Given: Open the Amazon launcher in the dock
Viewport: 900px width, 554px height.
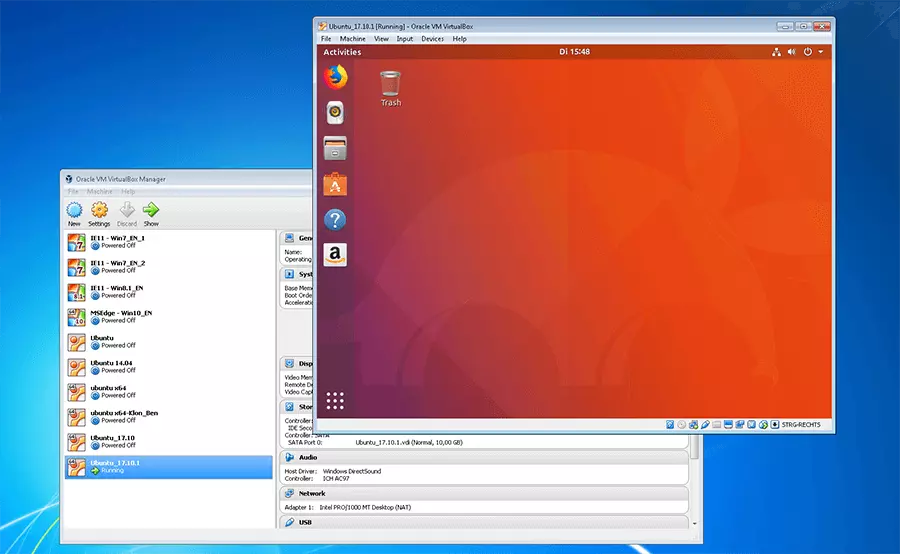Looking at the screenshot, I should [x=336, y=255].
